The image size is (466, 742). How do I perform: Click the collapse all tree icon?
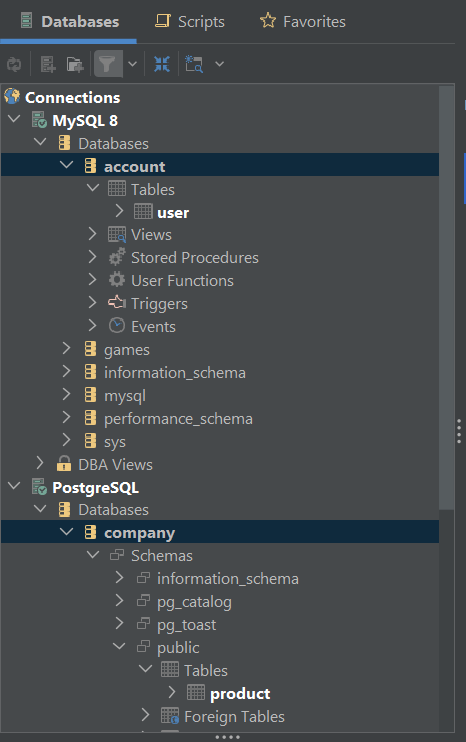(x=162, y=64)
